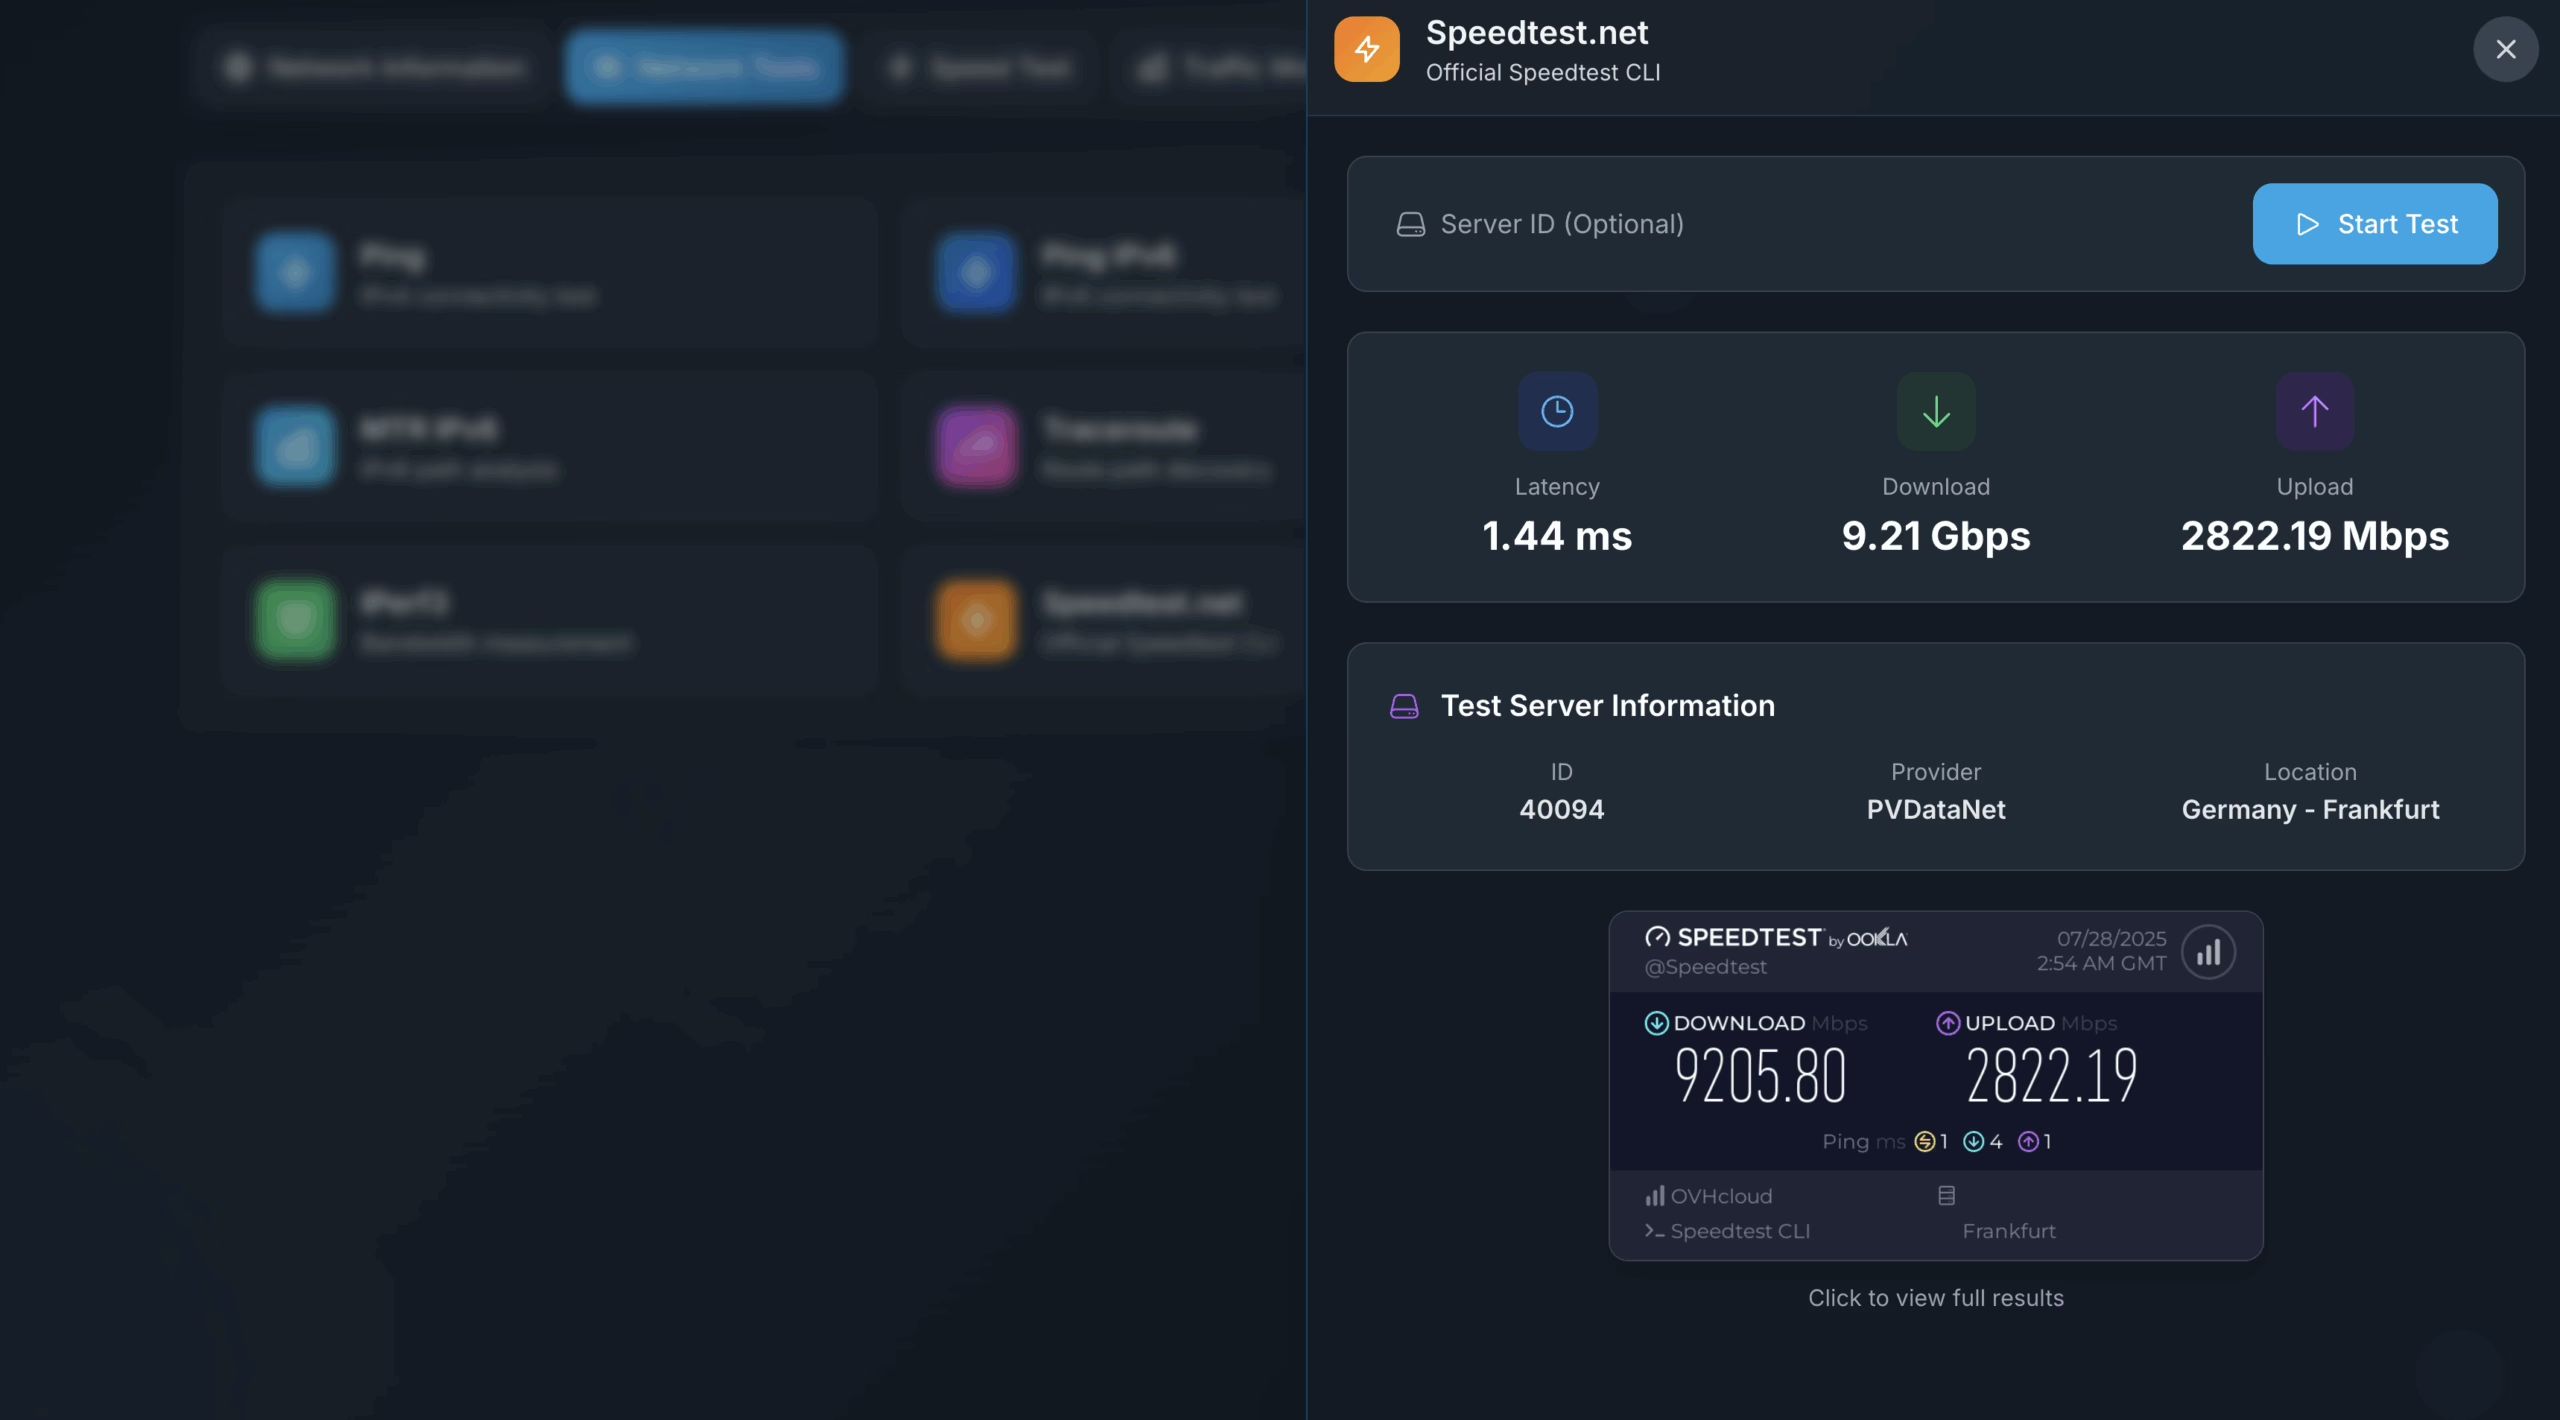Click the 9205.80 download number on card
The height and width of the screenshot is (1420, 2560).
(x=1760, y=1077)
